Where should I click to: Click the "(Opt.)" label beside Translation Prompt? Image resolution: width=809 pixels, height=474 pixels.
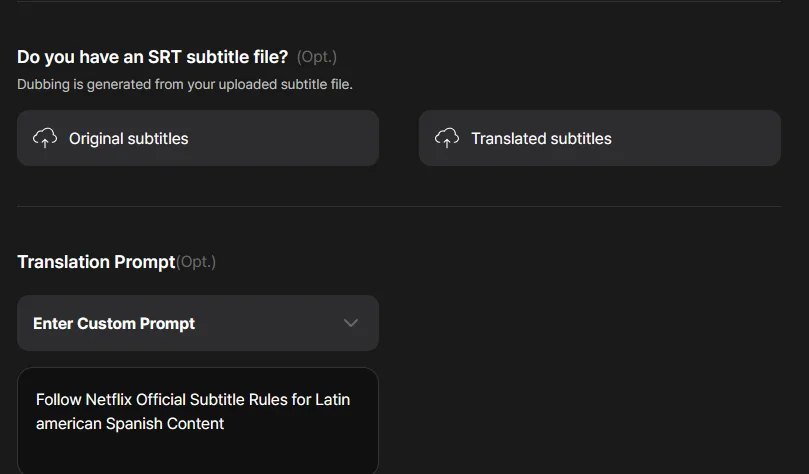coord(196,262)
